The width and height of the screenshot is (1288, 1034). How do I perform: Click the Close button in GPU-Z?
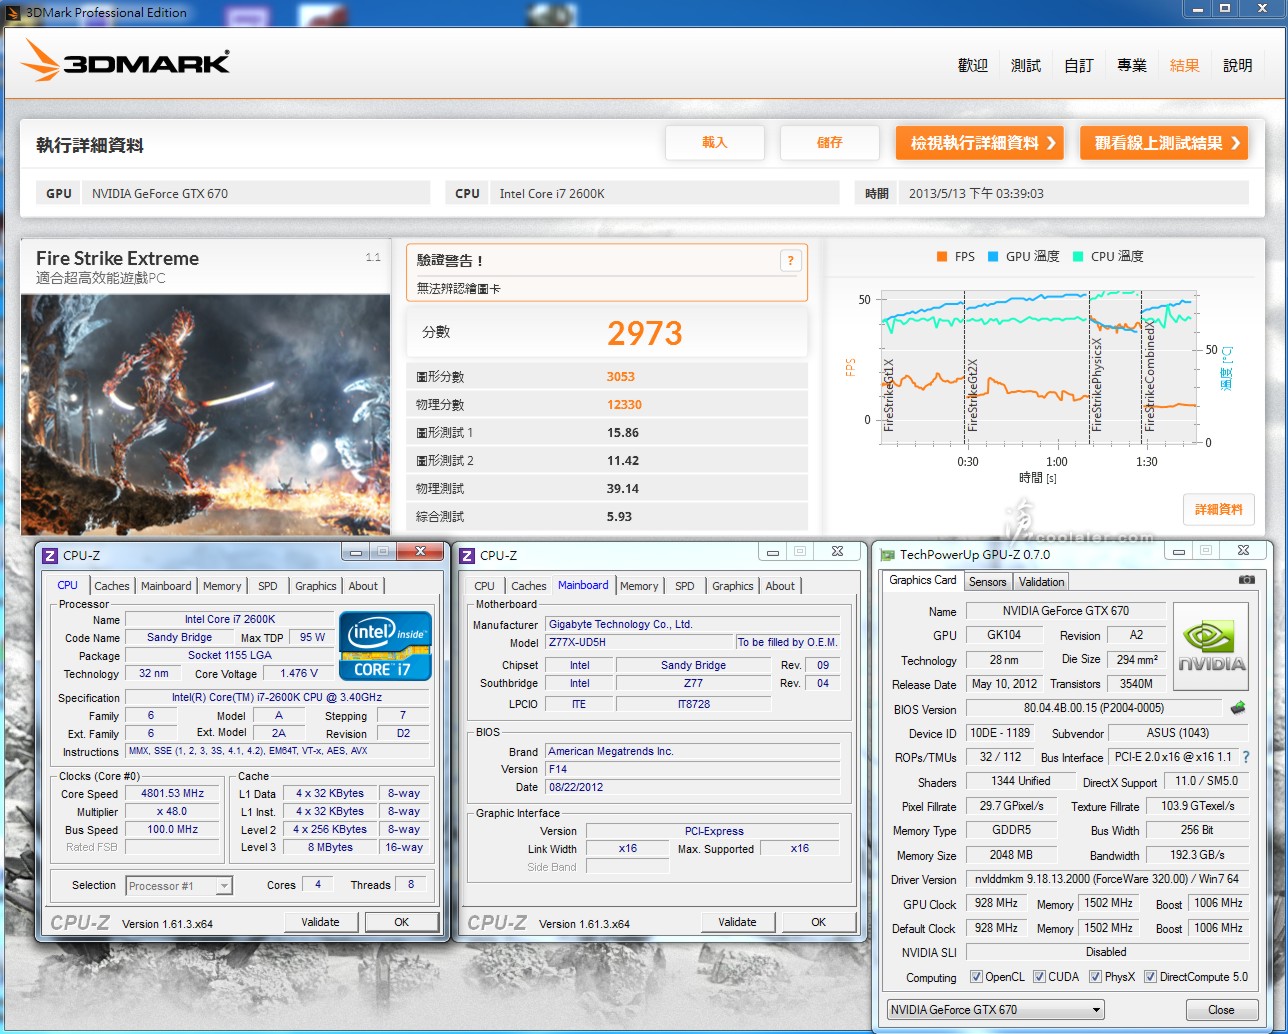point(1221,1010)
